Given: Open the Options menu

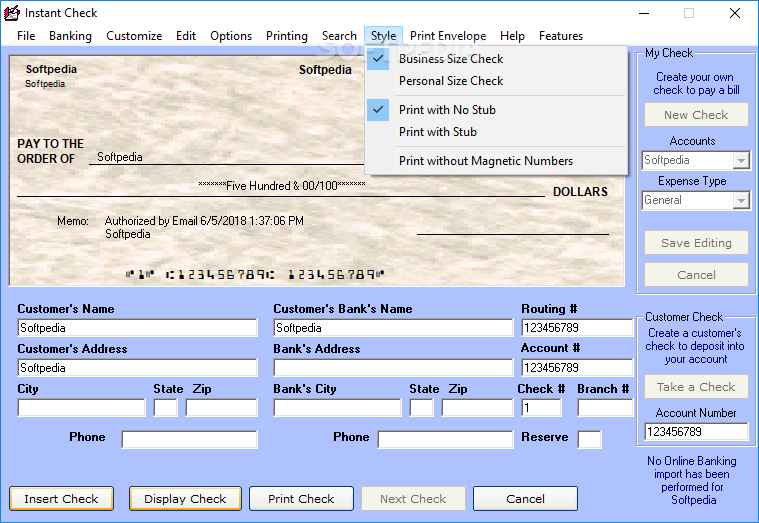Looking at the screenshot, I should pos(231,36).
